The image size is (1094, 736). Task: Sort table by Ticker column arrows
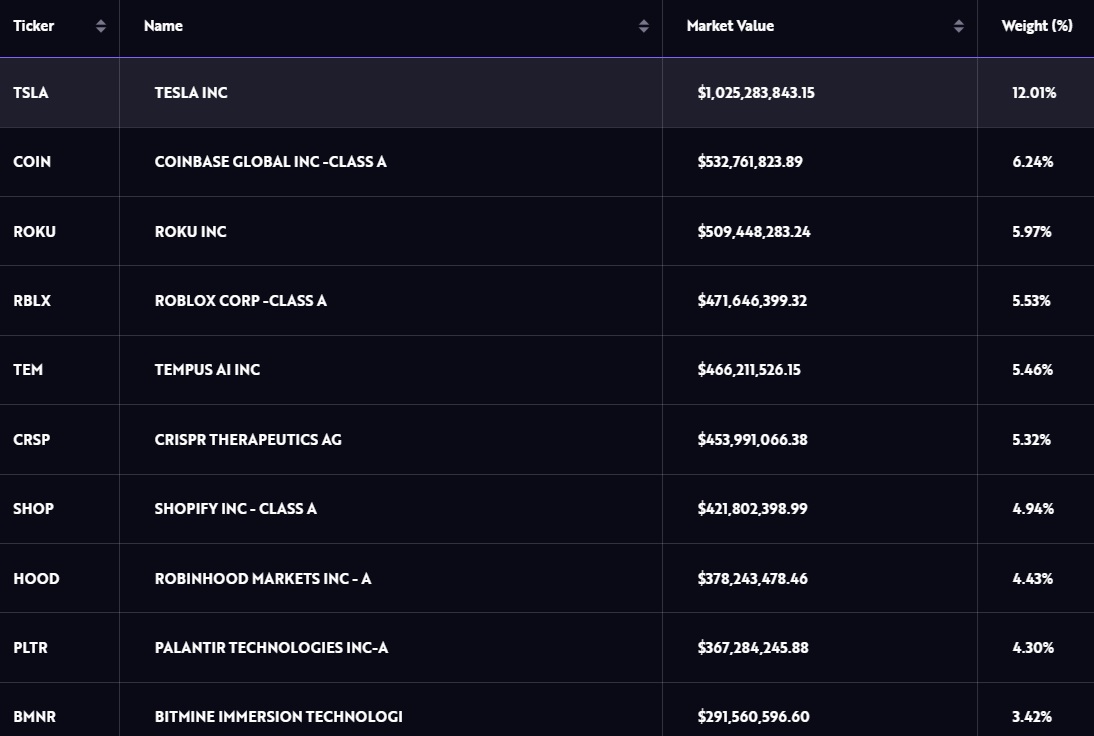(100, 26)
